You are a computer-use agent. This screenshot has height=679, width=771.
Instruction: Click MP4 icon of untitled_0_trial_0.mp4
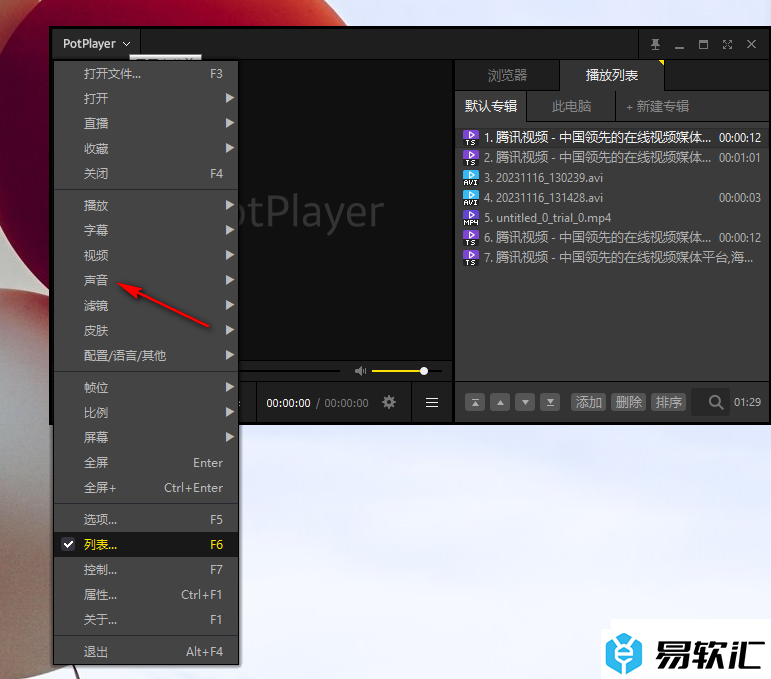coord(471,218)
